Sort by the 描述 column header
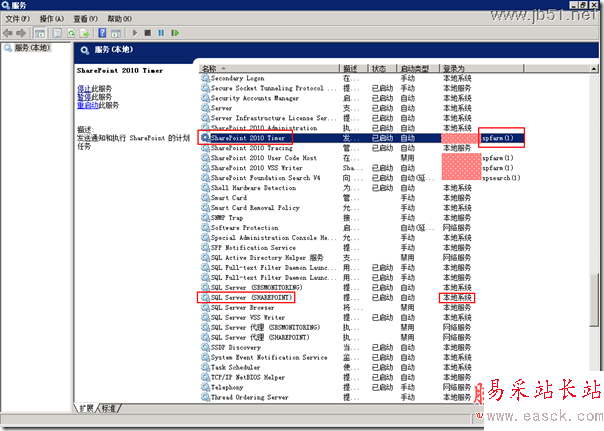Screen dimensions: 604x431 (x=354, y=69)
